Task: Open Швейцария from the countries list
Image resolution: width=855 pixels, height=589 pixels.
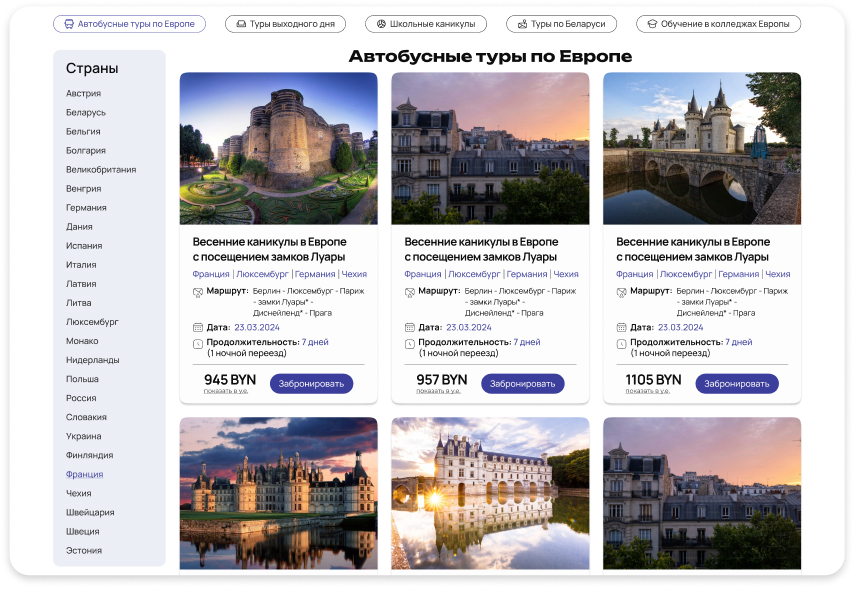Action: click(90, 513)
